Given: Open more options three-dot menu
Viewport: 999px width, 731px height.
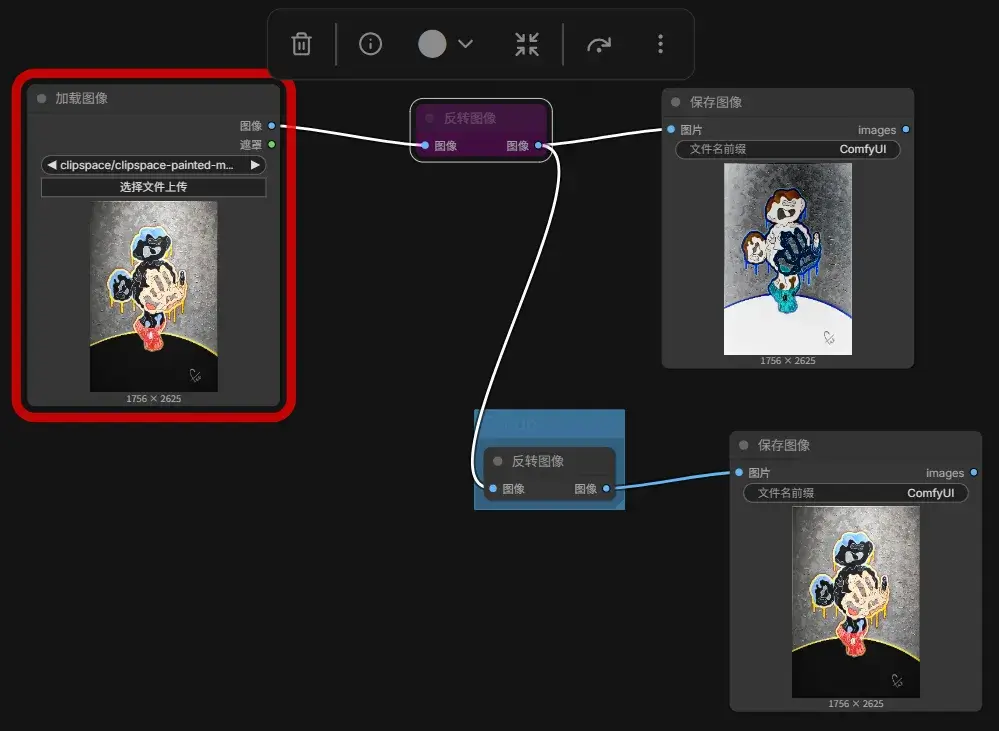Looking at the screenshot, I should 660,44.
